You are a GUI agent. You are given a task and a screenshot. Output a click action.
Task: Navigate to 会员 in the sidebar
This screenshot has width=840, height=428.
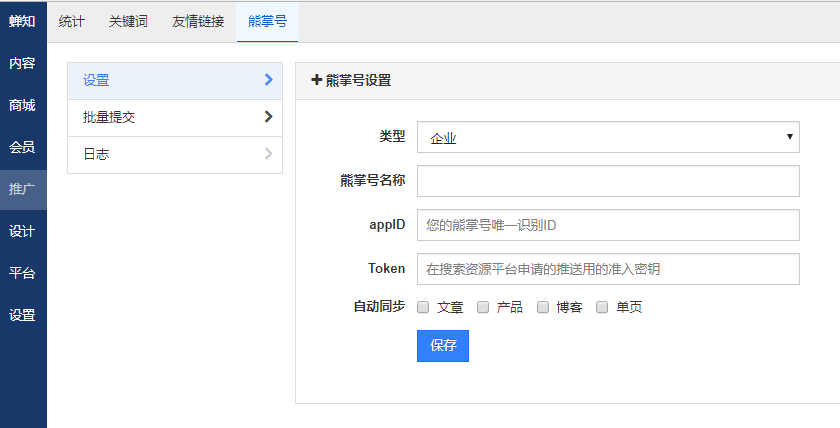coord(22,147)
